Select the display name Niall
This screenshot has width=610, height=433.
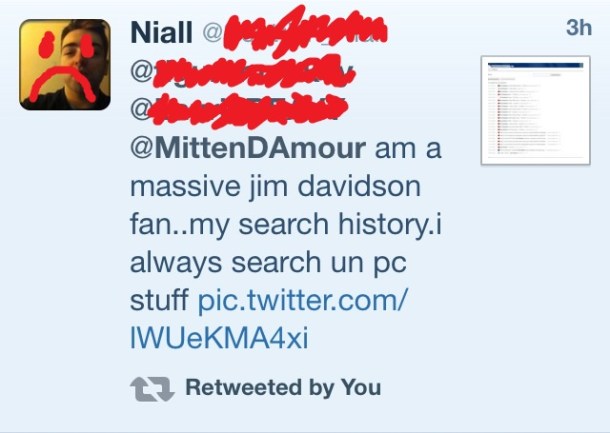coord(161,32)
